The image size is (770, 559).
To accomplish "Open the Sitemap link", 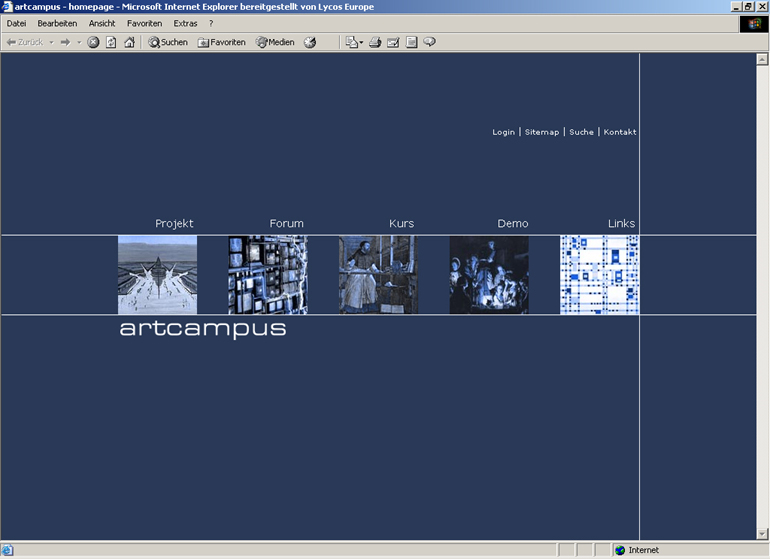I will pos(542,132).
